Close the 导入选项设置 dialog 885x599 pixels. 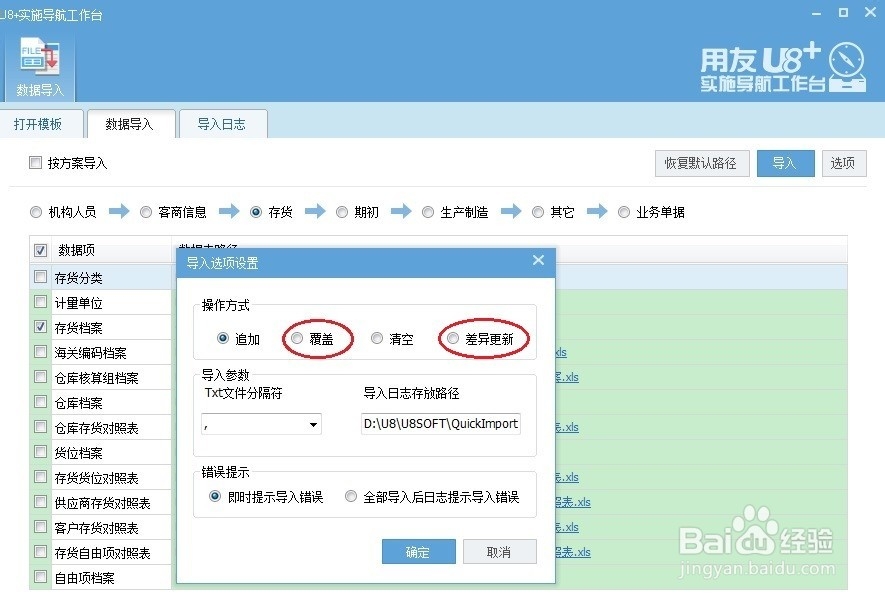tap(538, 260)
